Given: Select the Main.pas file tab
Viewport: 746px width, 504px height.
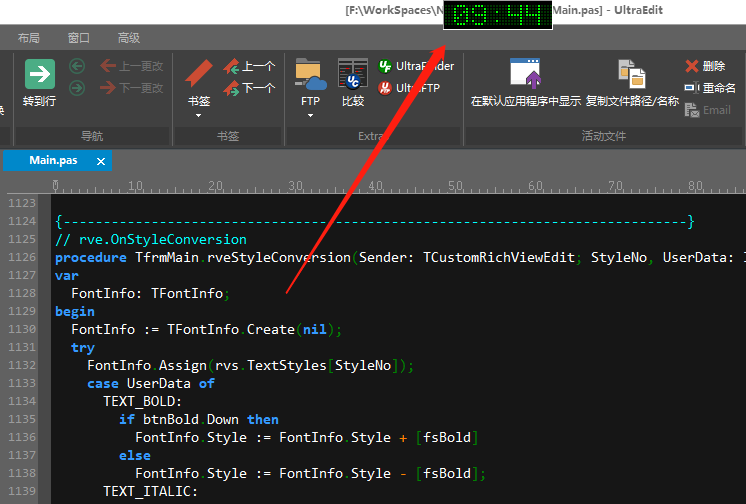Looking at the screenshot, I should tap(53, 160).
